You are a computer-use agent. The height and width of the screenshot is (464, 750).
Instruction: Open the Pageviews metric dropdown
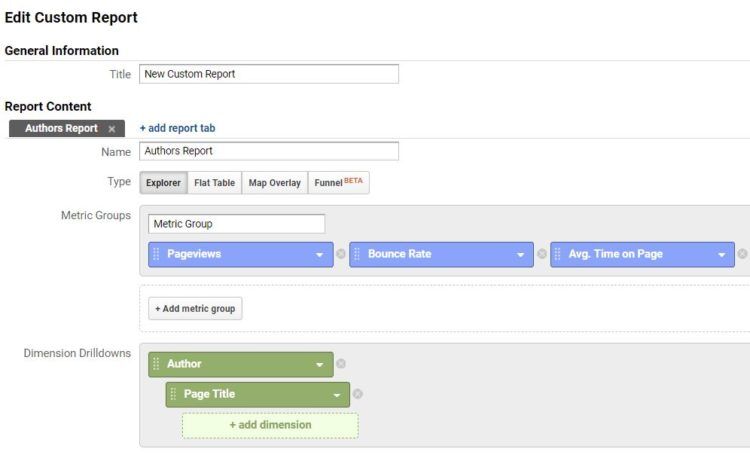320,255
